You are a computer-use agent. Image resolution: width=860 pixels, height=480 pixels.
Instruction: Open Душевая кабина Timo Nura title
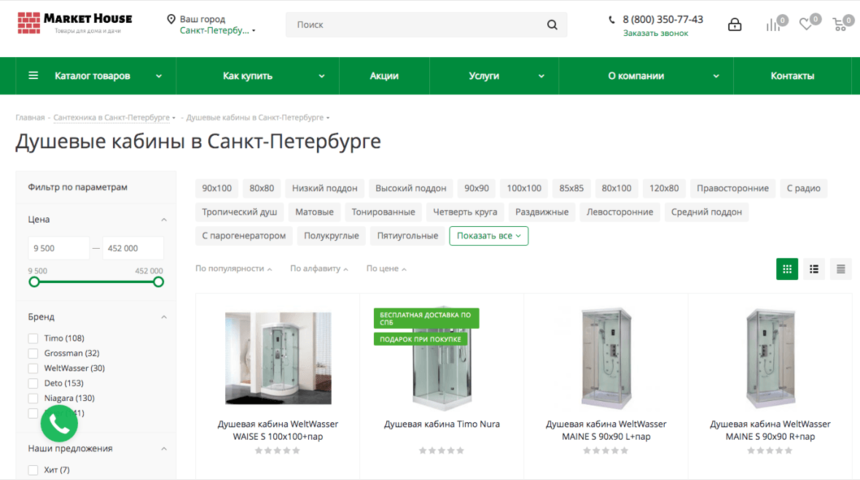pyautogui.click(x=442, y=424)
